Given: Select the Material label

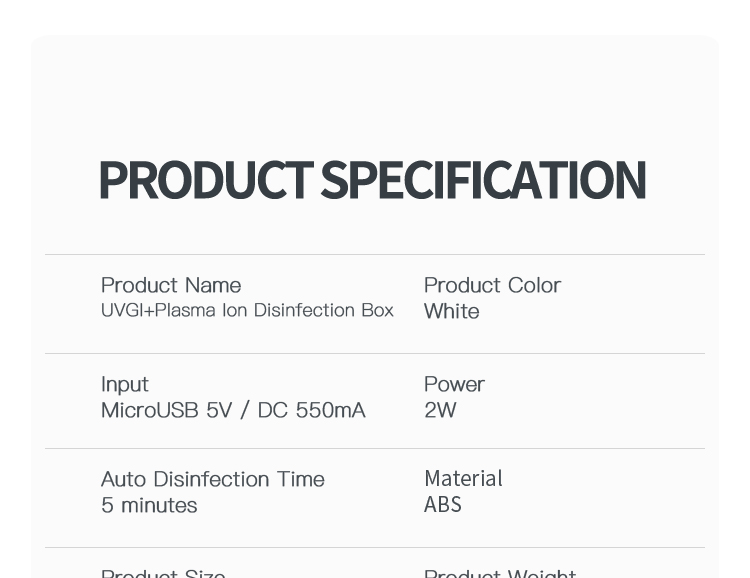Looking at the screenshot, I should pos(463,479).
